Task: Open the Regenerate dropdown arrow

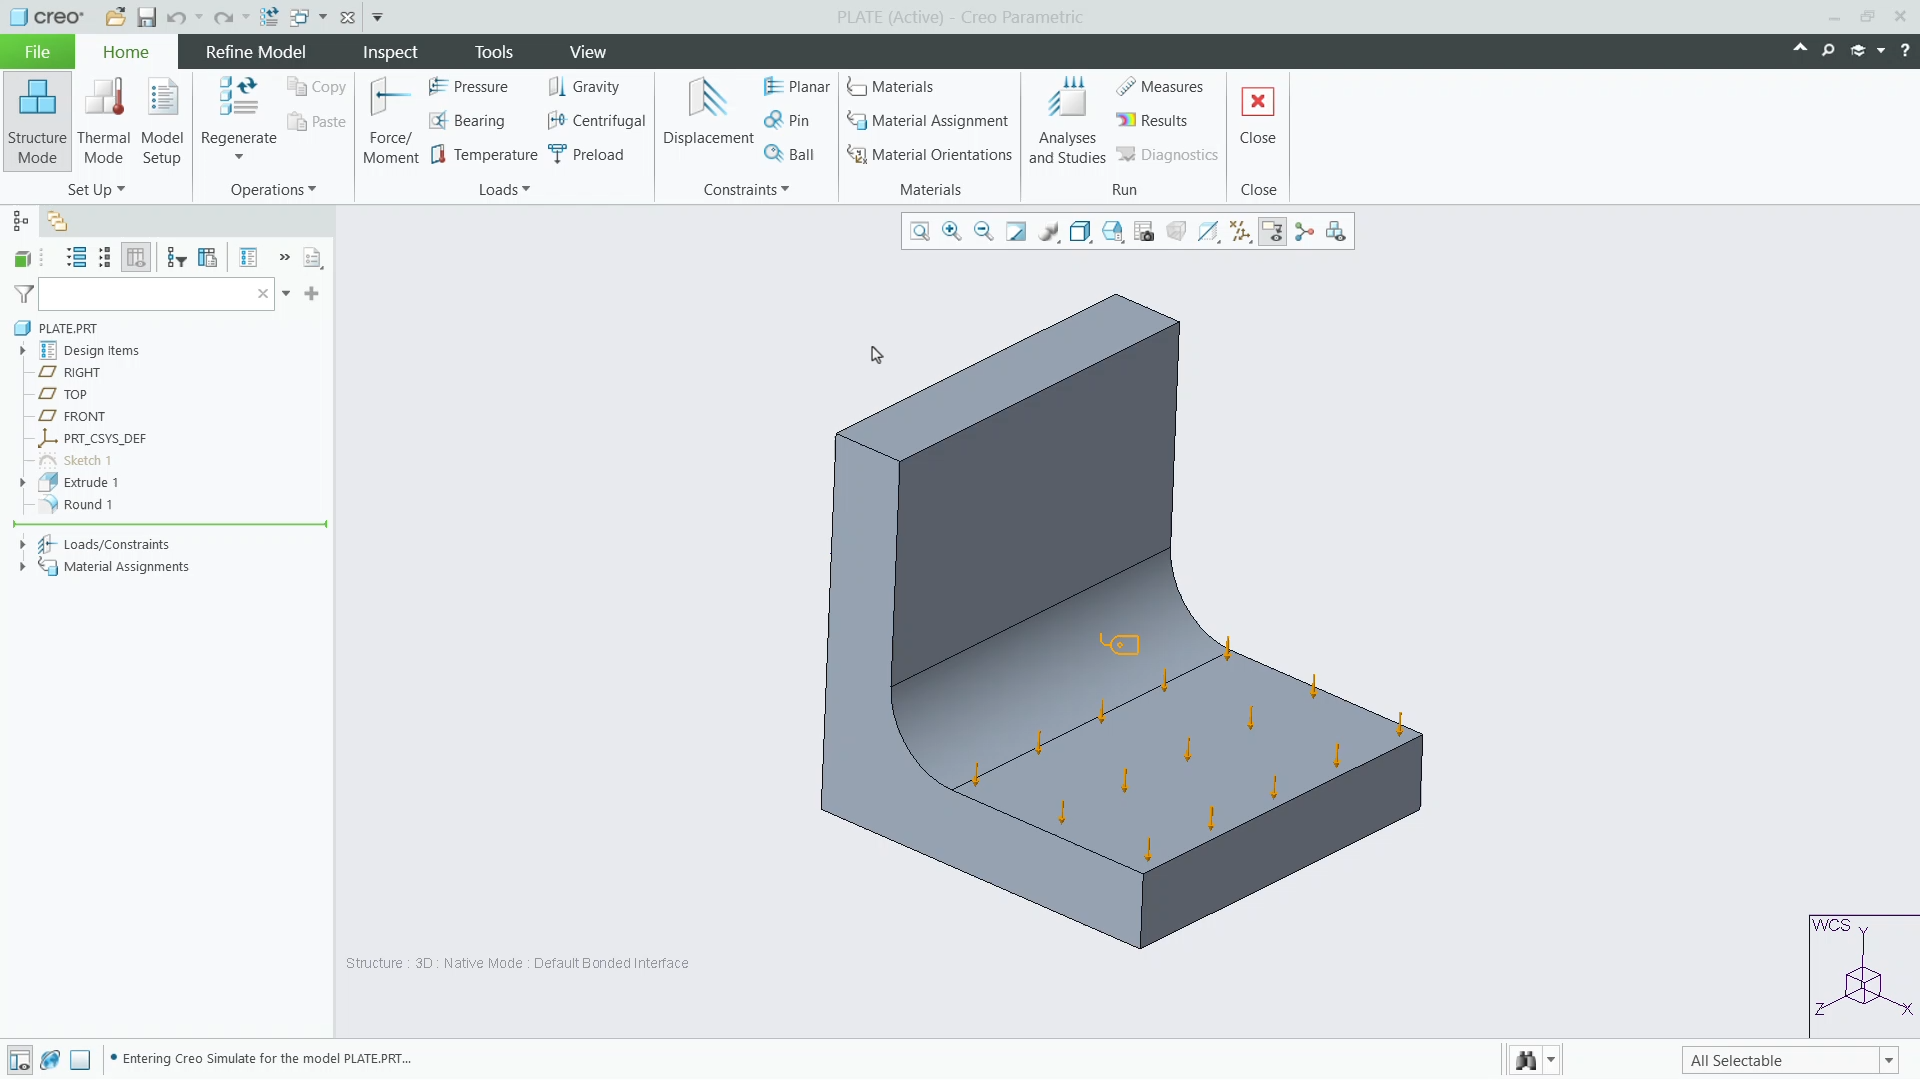Action: (239, 157)
